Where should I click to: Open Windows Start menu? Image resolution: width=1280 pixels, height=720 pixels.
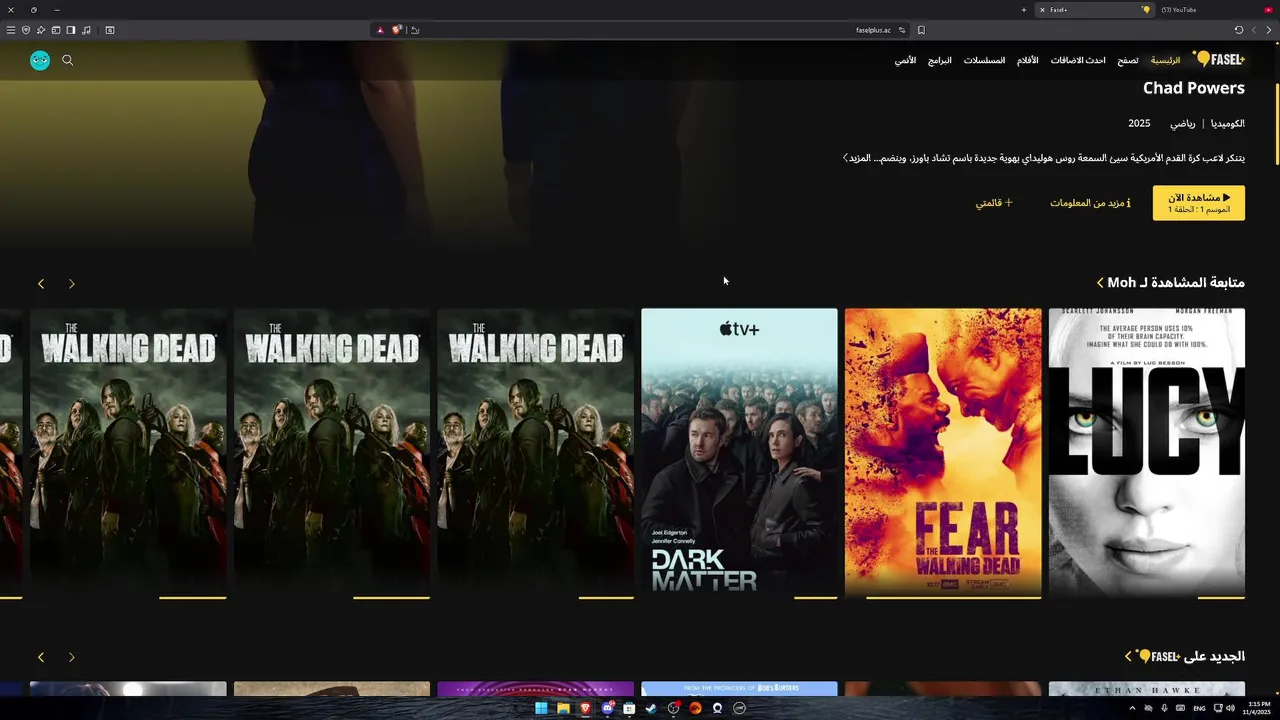(x=541, y=708)
